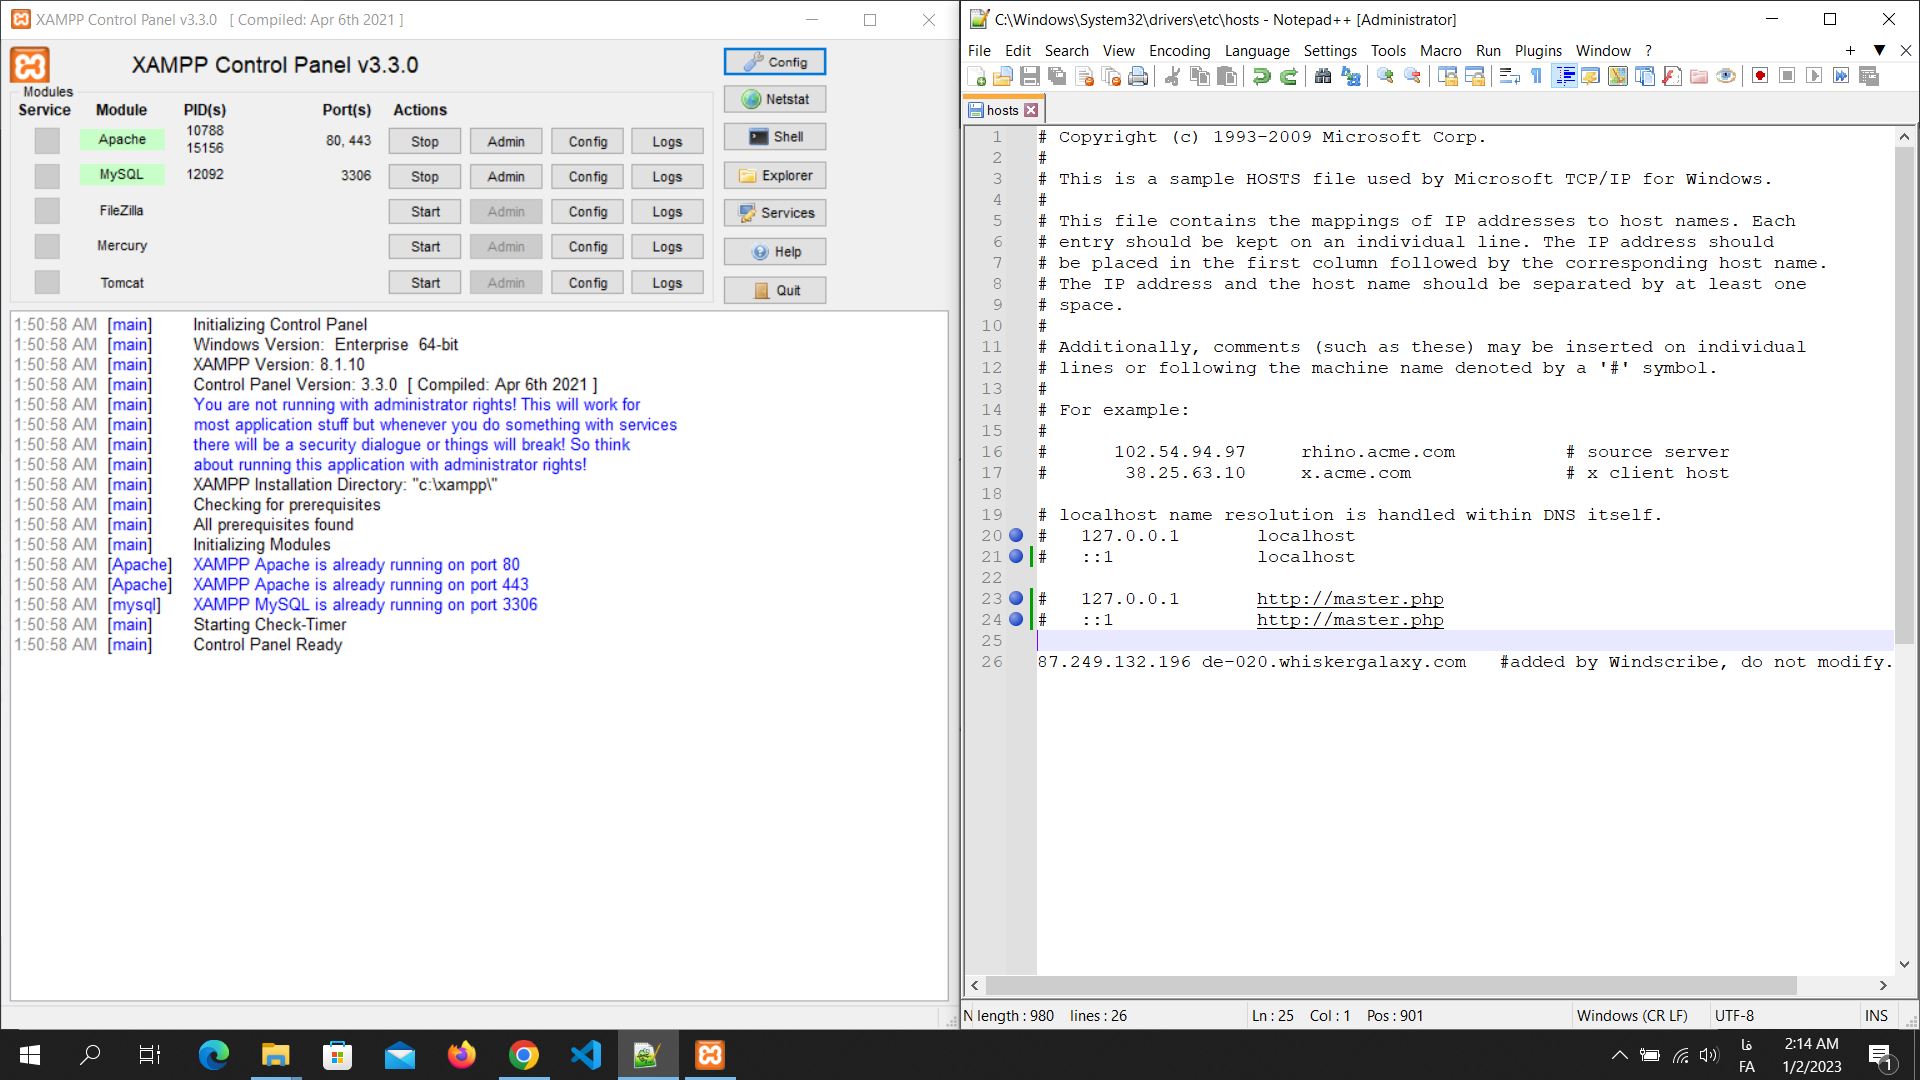Screen dimensions: 1920x1080
Task: Open Firefox from the taskbar
Action: (462, 1055)
